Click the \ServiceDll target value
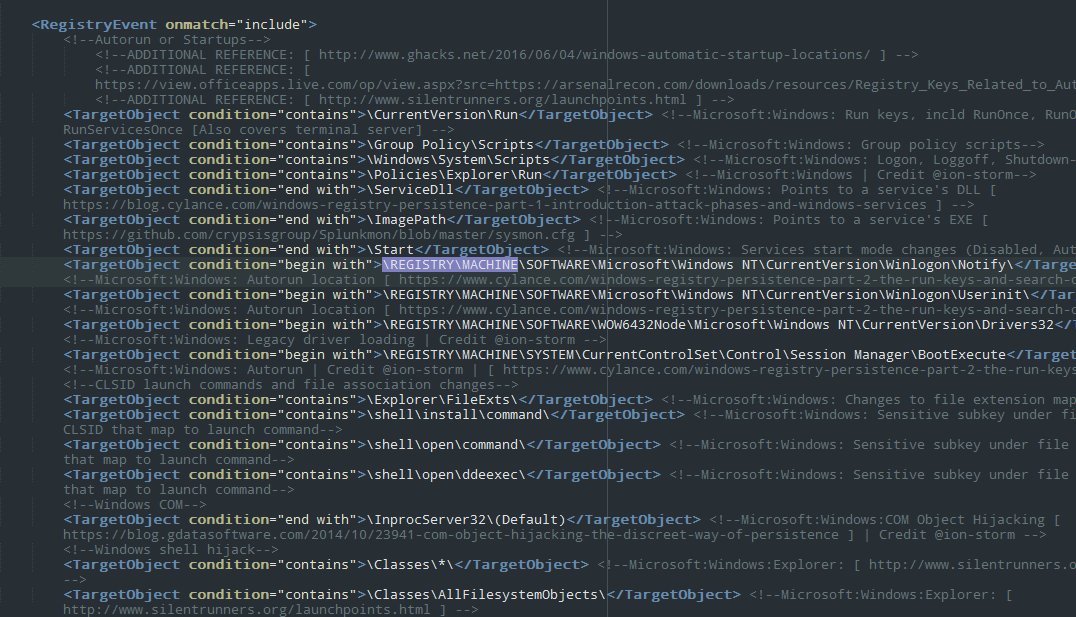 (x=410, y=190)
